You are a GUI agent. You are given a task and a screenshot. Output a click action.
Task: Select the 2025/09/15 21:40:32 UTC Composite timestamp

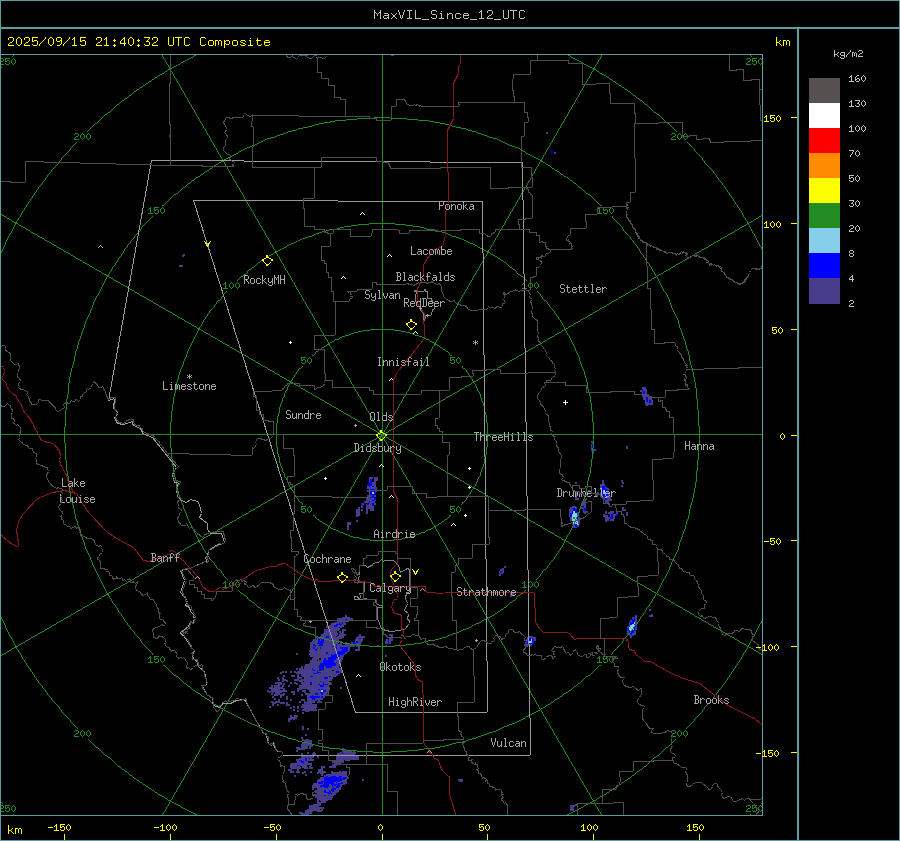[x=138, y=42]
